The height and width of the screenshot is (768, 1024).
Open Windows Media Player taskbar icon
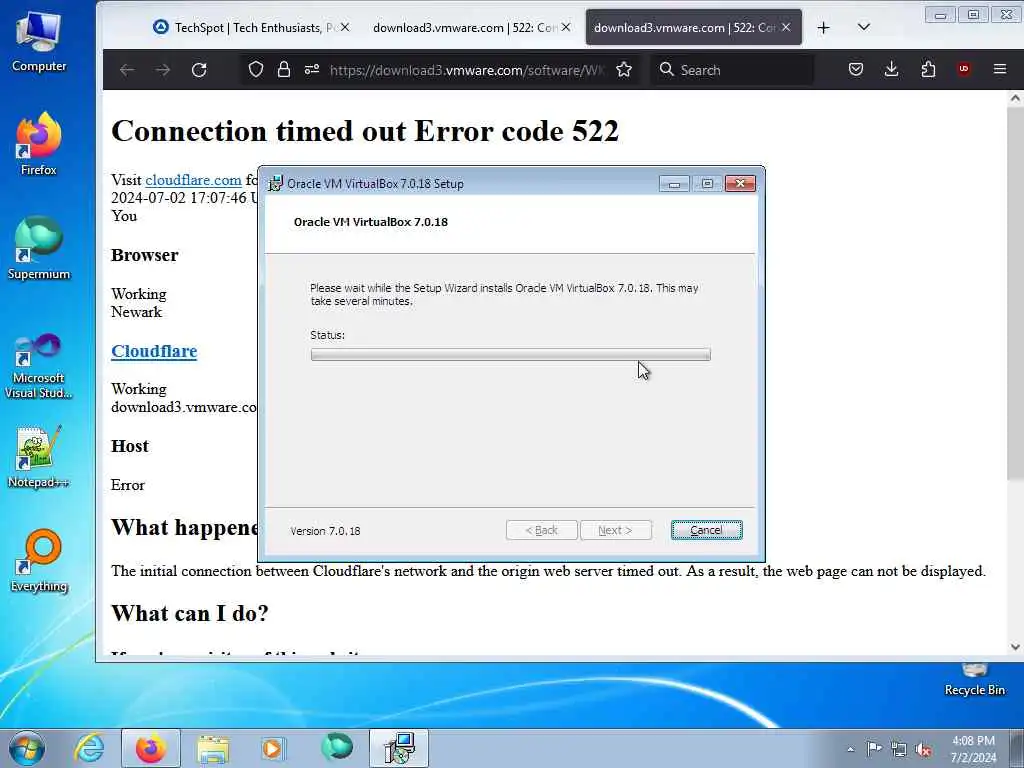coord(272,748)
